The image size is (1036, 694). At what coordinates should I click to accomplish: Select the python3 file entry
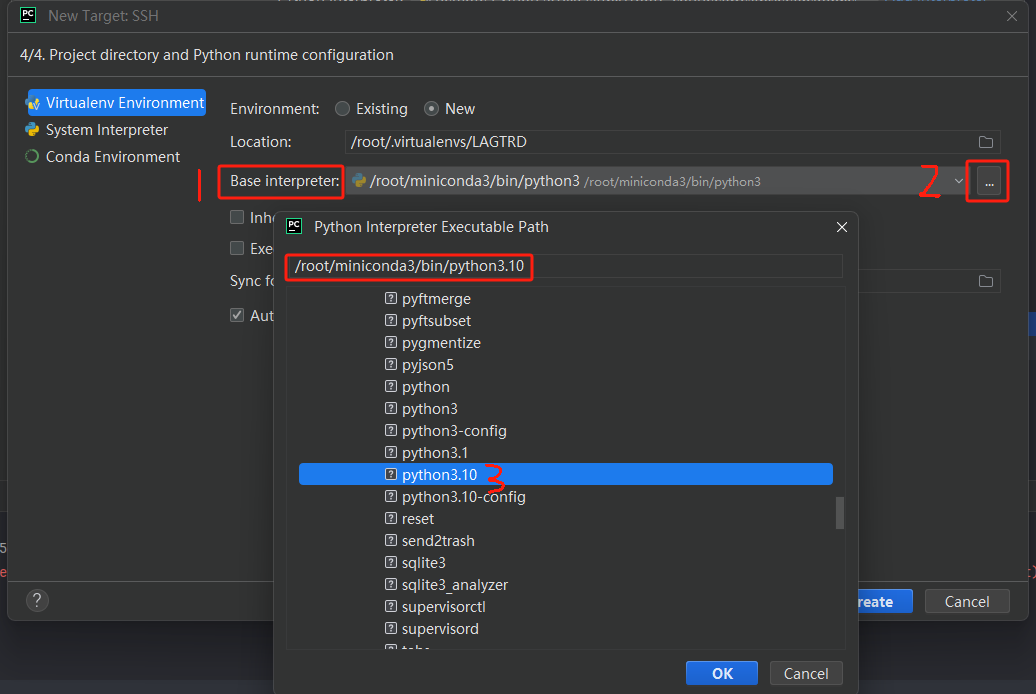pos(429,408)
